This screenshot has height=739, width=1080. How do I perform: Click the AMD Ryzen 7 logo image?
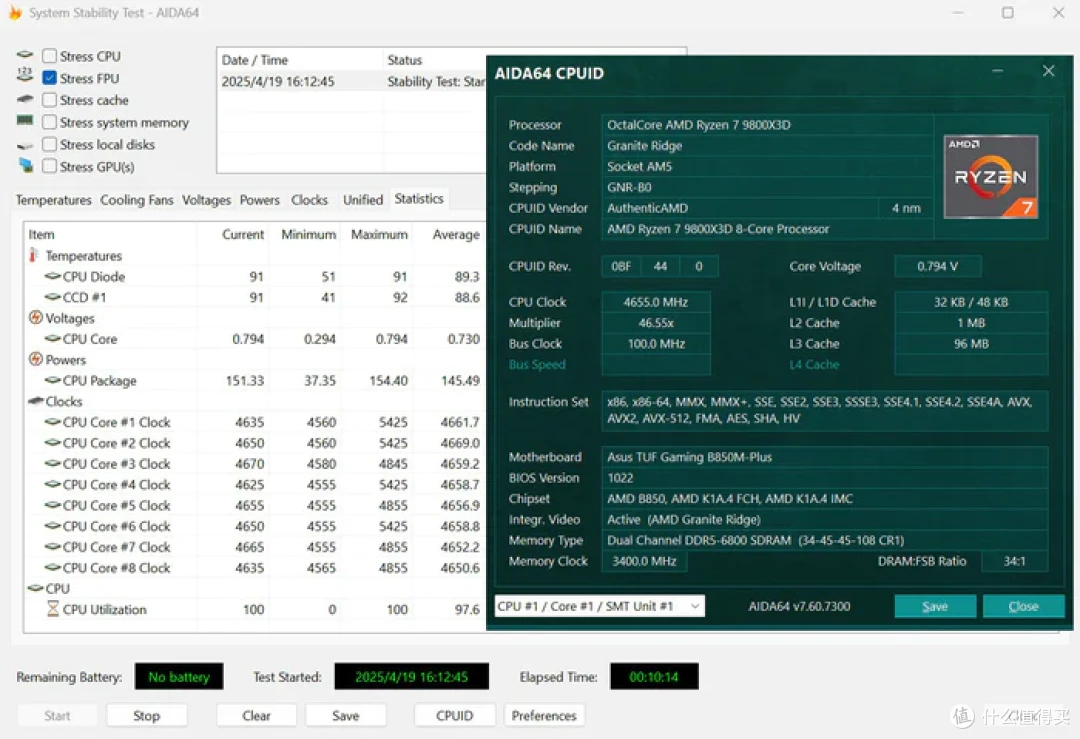pos(990,177)
